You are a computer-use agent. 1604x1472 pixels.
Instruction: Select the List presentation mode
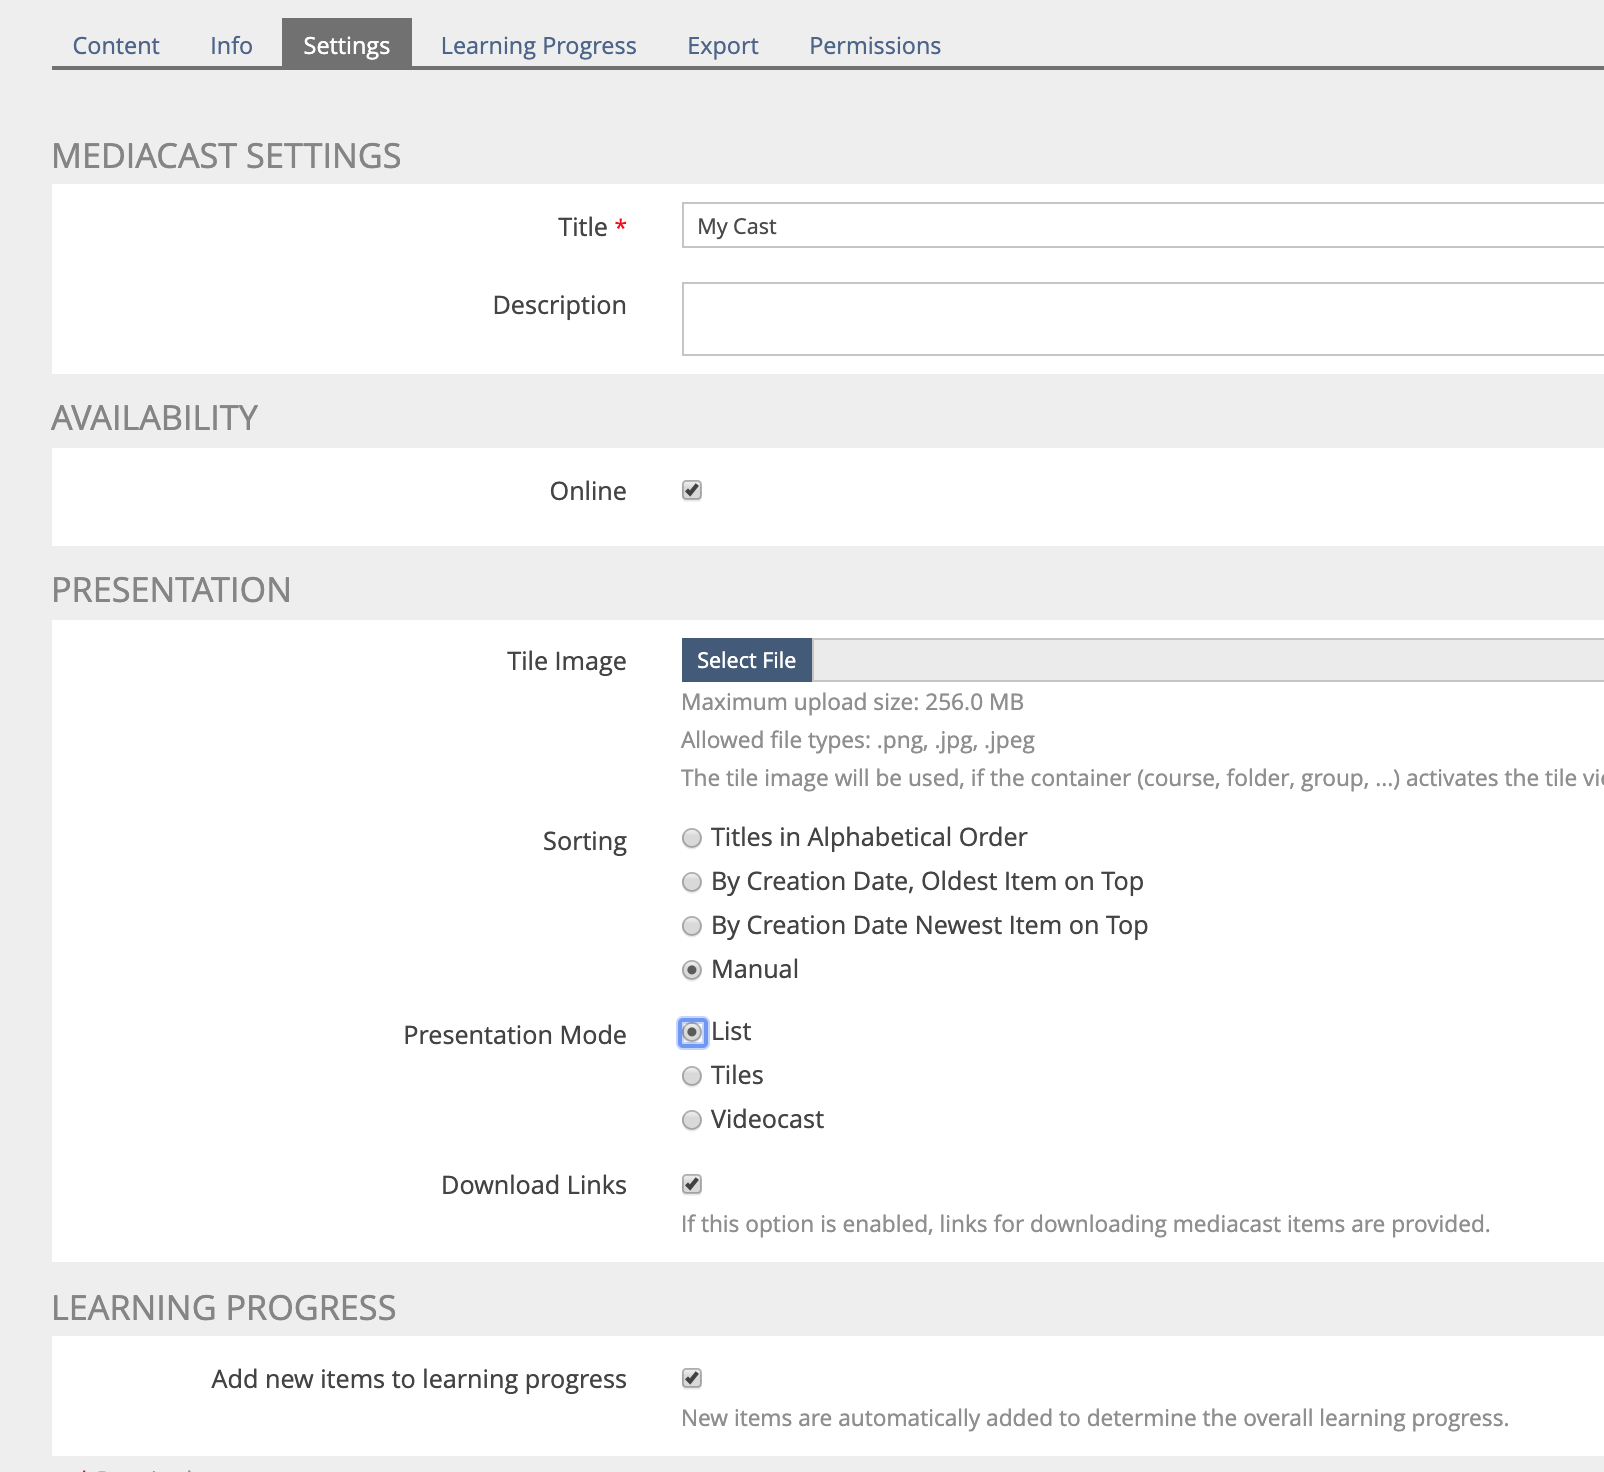(x=692, y=1032)
